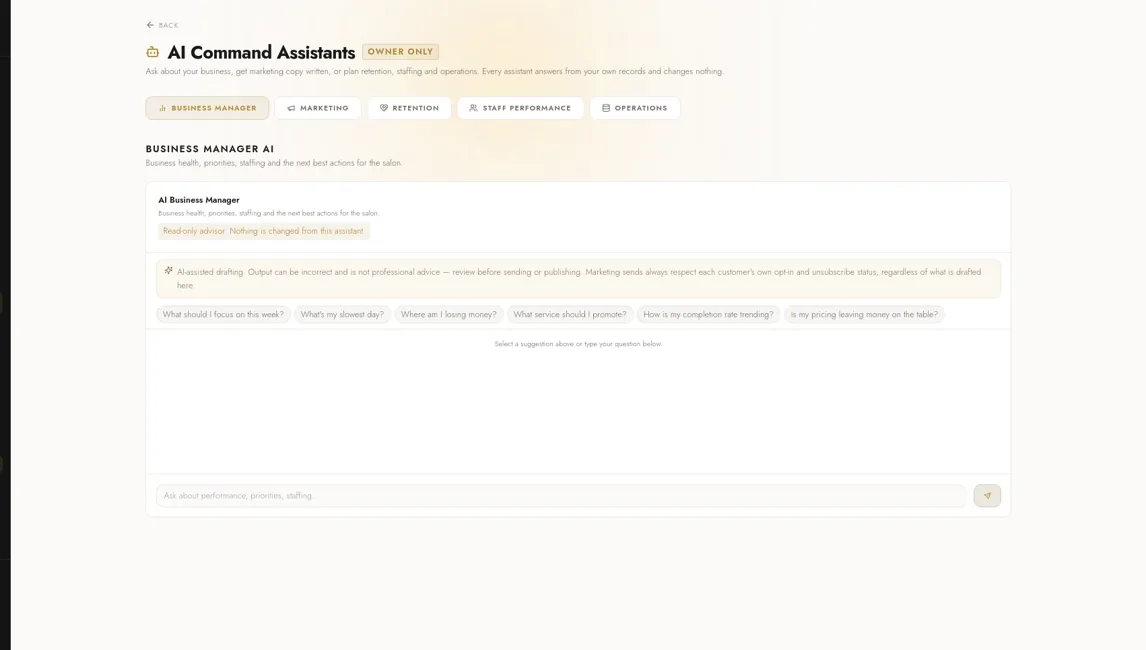Image resolution: width=1146 pixels, height=650 pixels.
Task: Open the Staff Performance tab
Action: (x=520, y=108)
